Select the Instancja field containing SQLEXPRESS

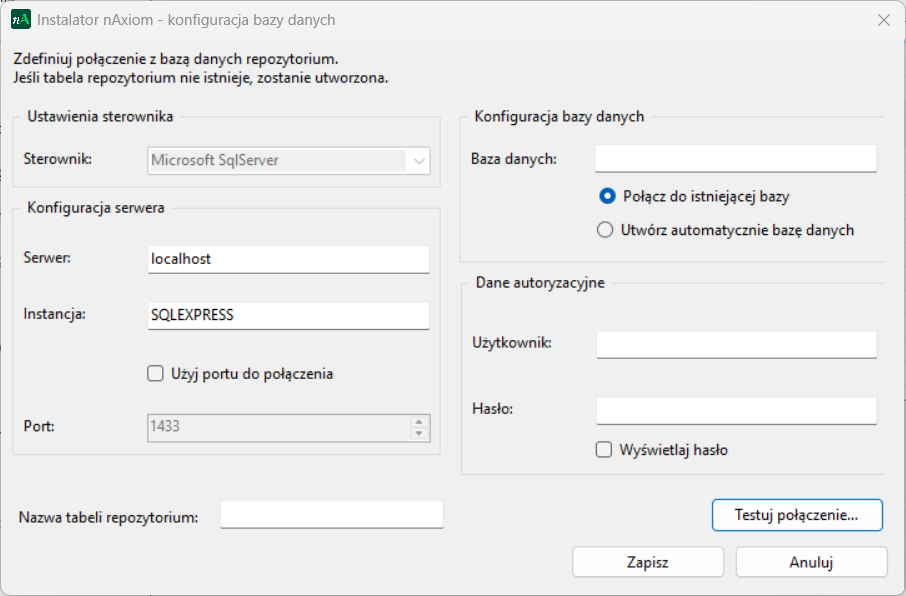click(x=288, y=315)
